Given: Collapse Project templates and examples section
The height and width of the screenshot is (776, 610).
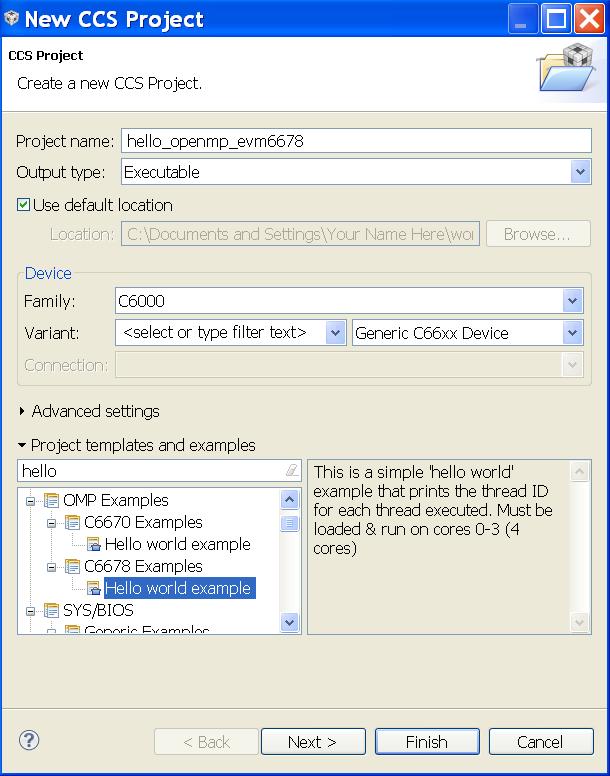Looking at the screenshot, I should click(23, 445).
